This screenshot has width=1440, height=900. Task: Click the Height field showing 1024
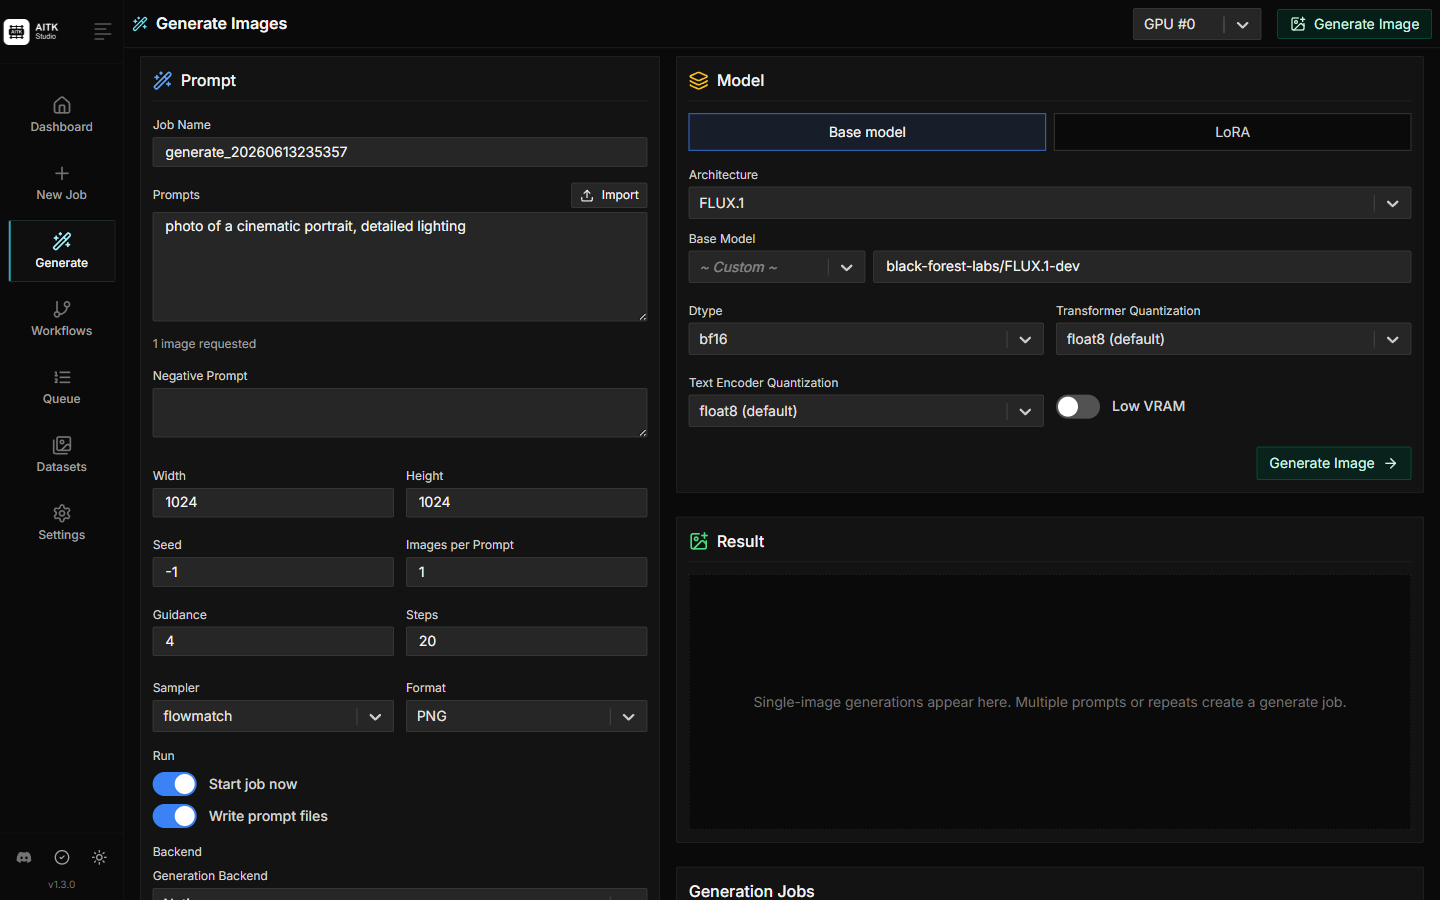point(527,502)
